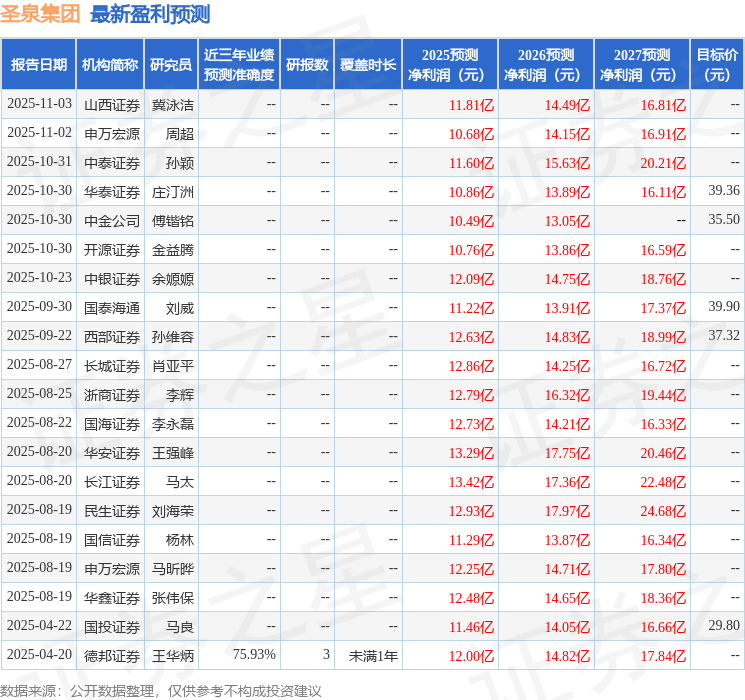Select the 长城证券 institution cell

tap(112, 366)
